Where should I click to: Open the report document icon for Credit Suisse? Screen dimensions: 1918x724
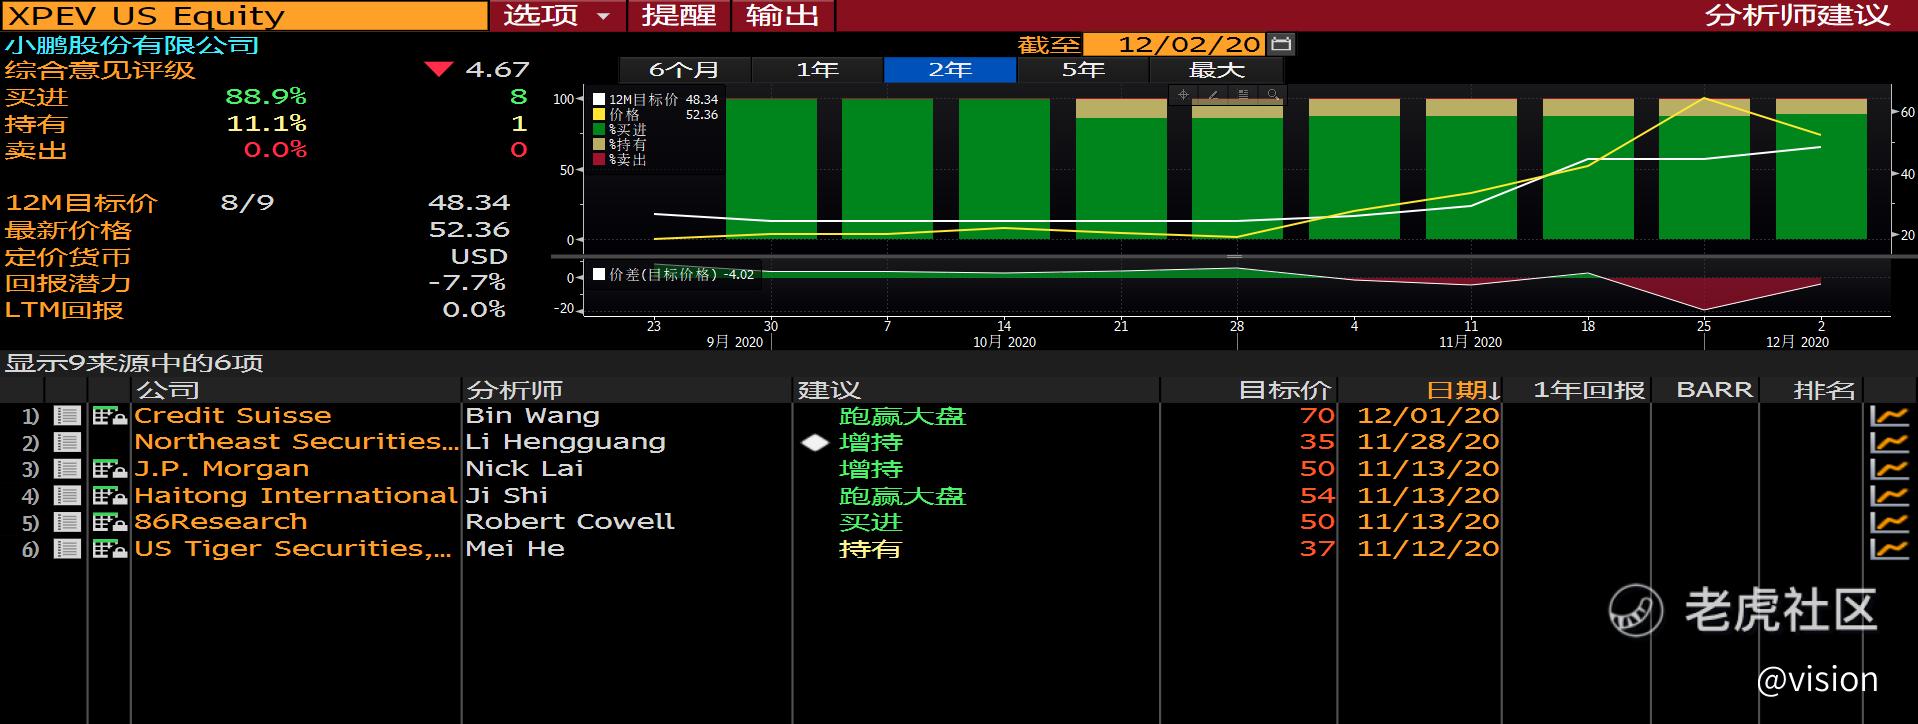pyautogui.click(x=67, y=416)
